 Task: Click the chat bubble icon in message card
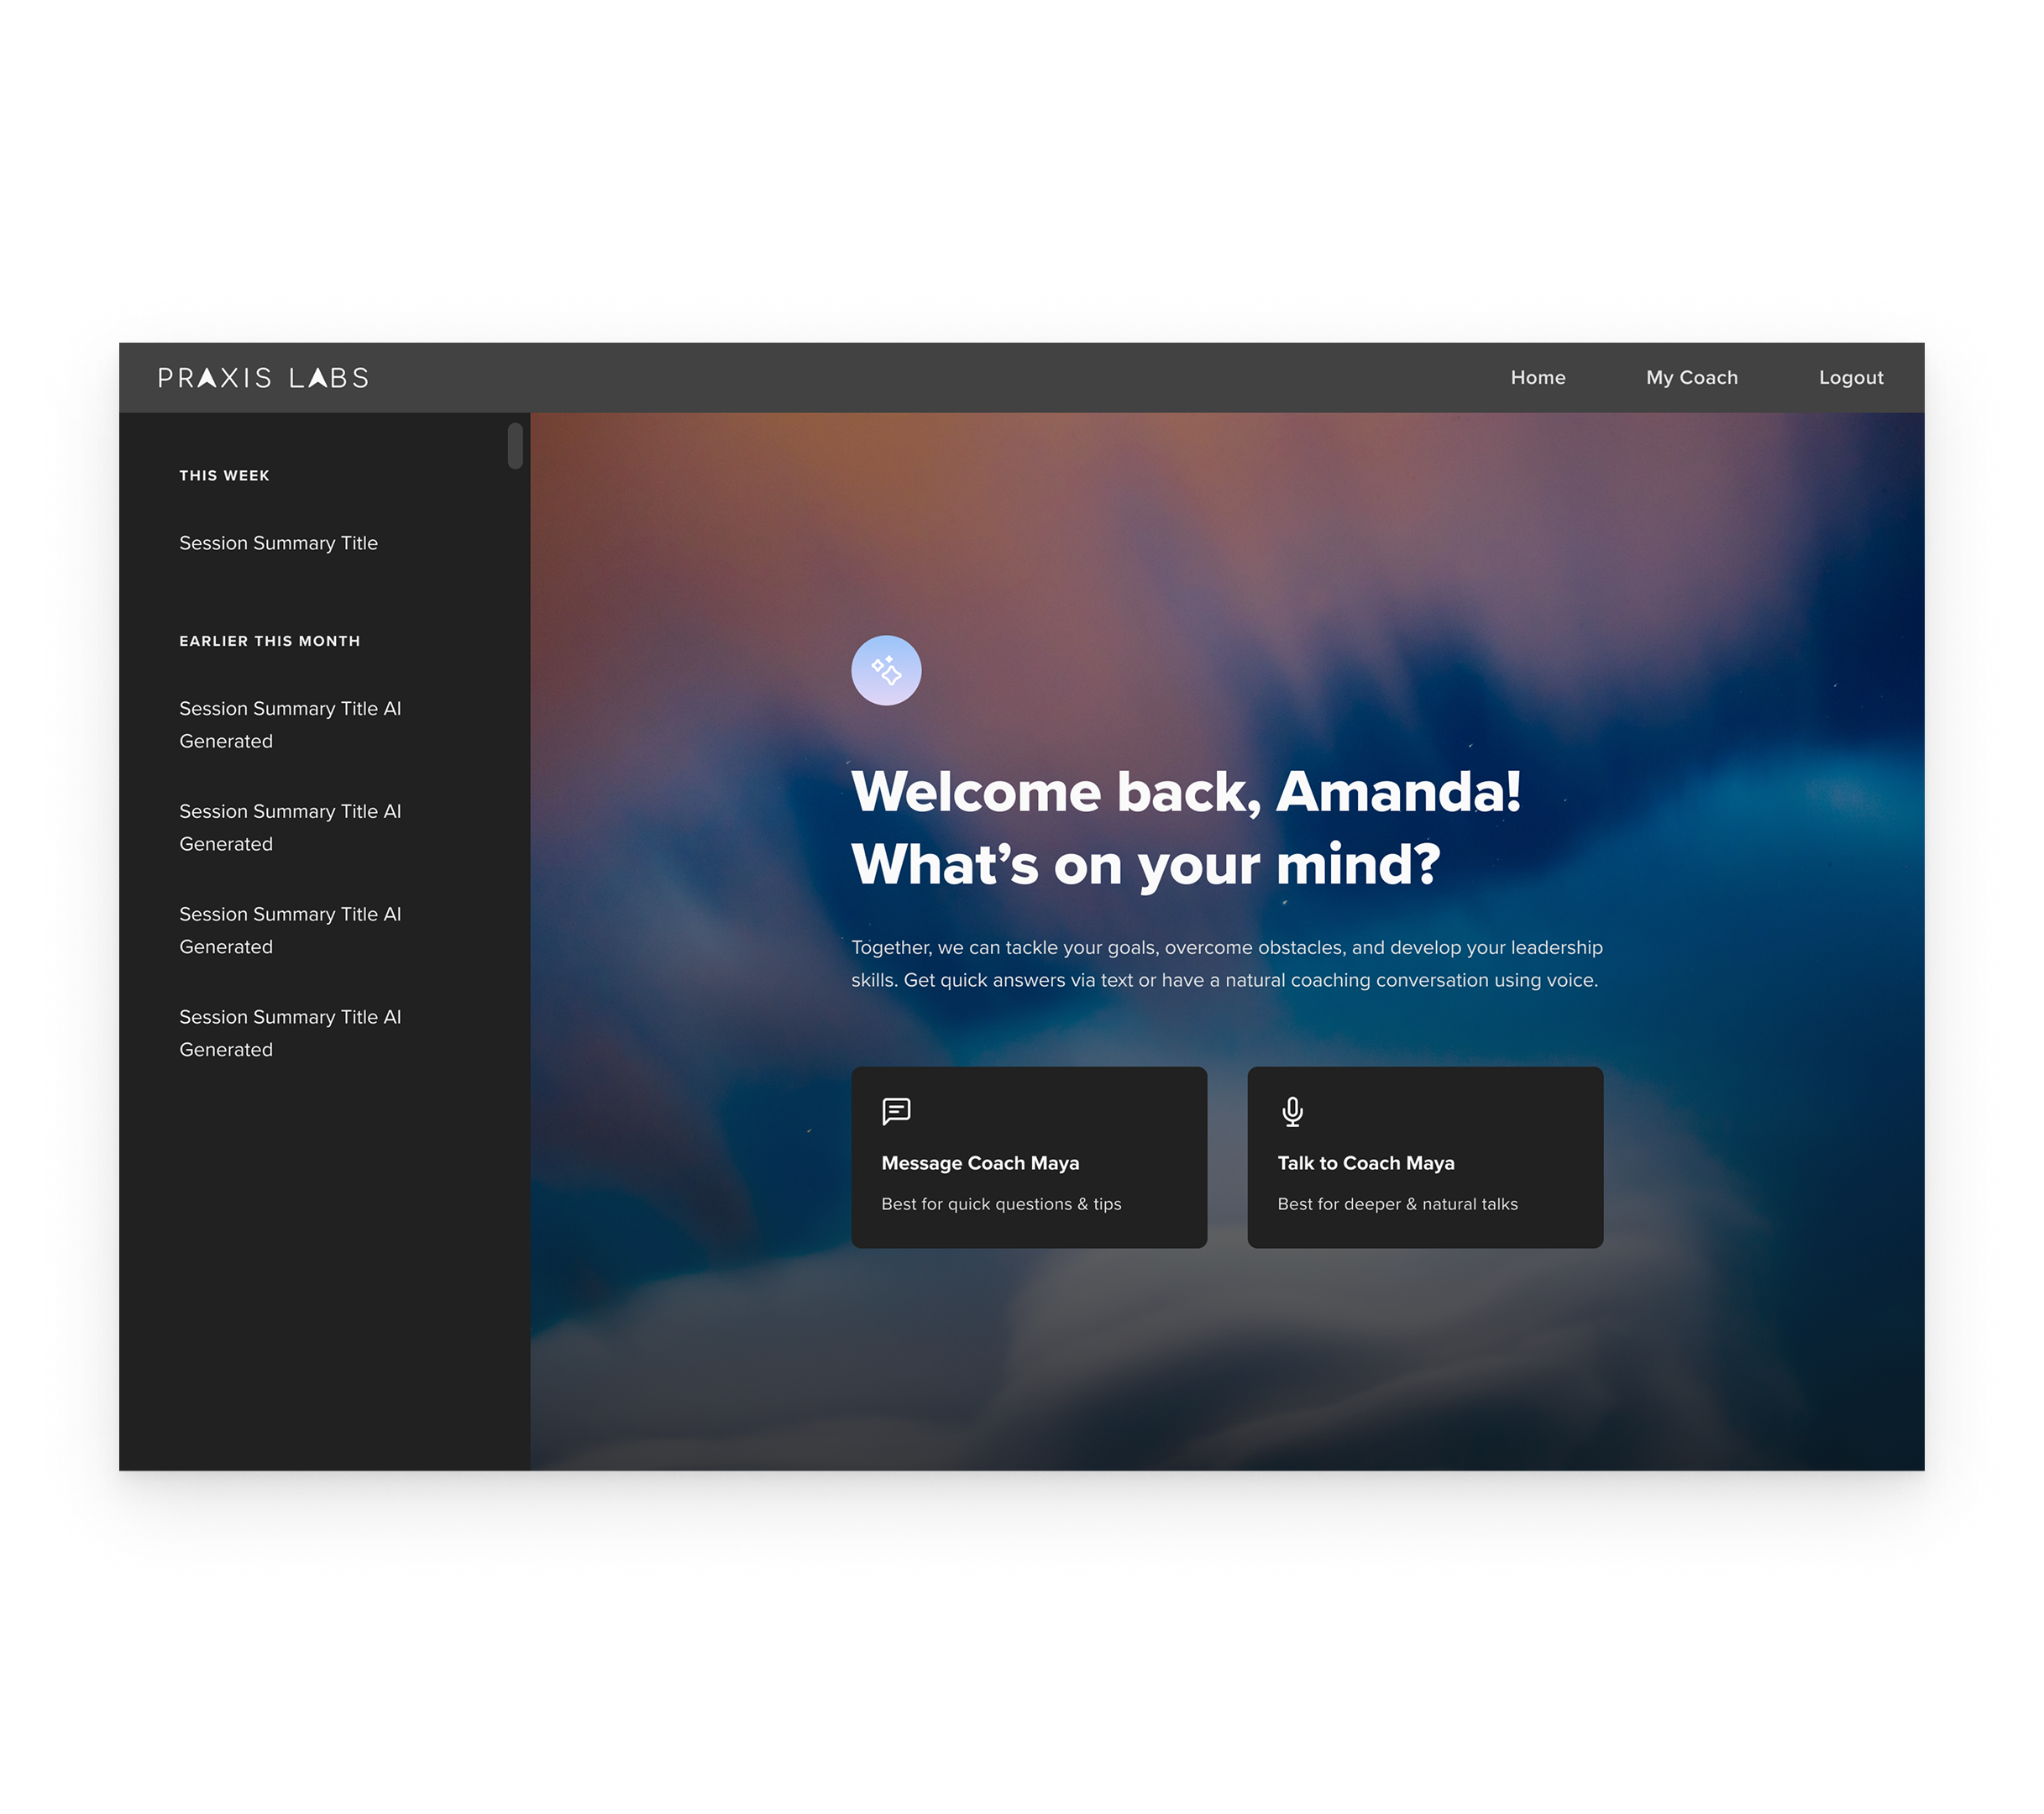tap(896, 1111)
